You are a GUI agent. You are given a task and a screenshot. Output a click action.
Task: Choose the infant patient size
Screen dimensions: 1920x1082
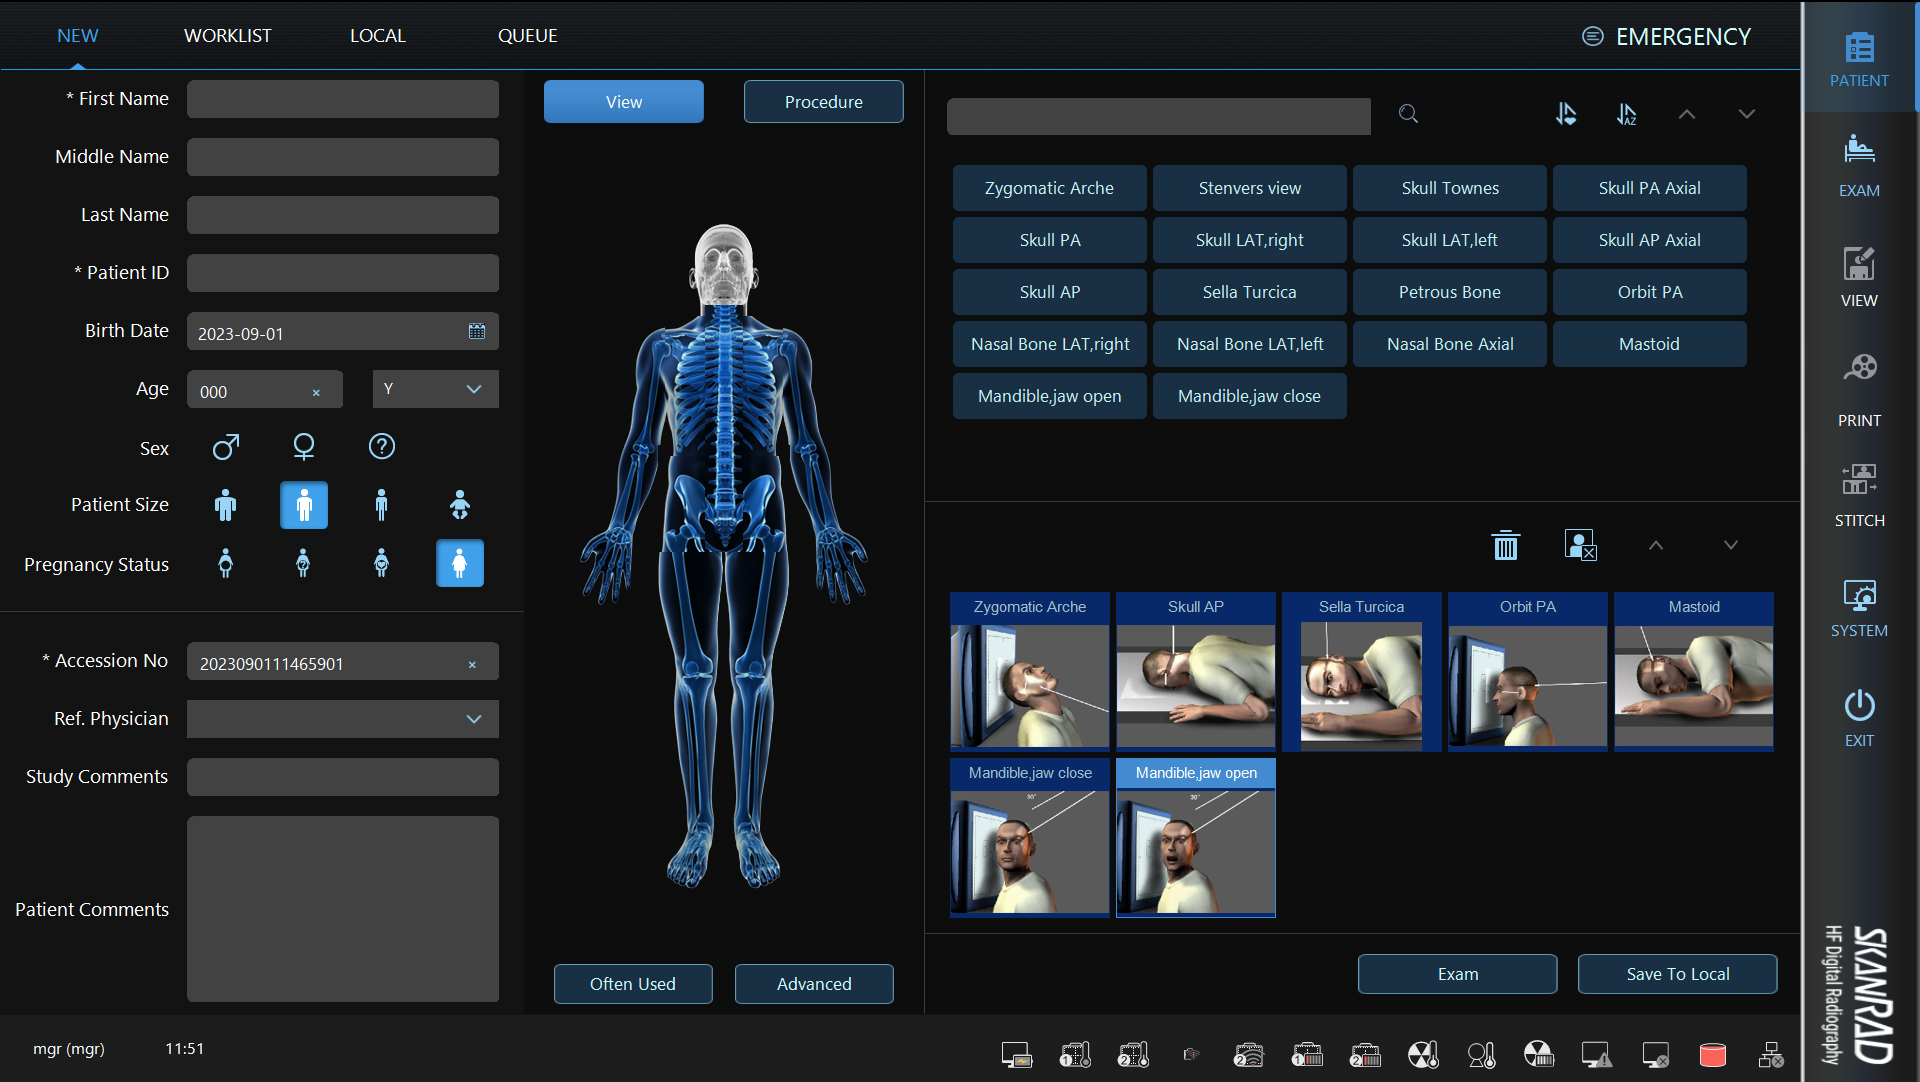[459, 505]
